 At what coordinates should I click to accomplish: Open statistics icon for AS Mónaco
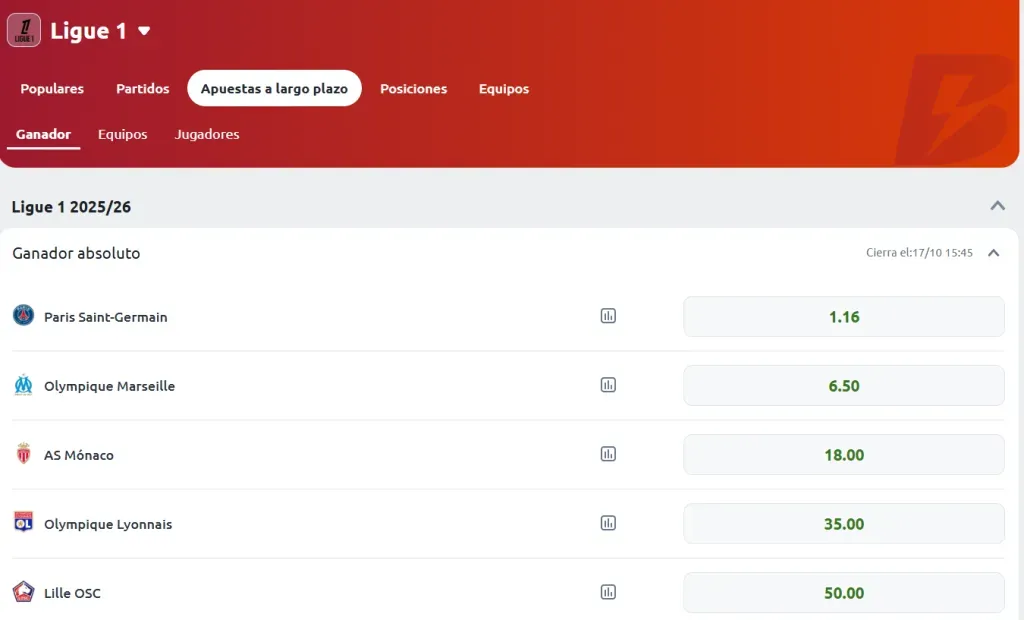tap(608, 453)
